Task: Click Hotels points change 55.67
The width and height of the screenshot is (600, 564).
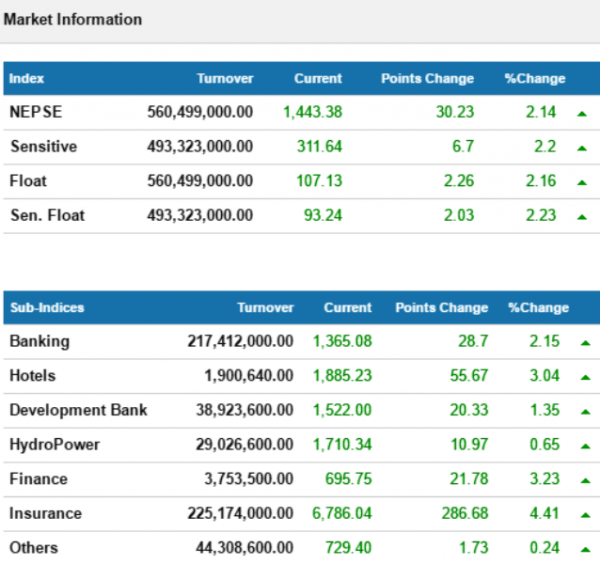Action: 469,375
